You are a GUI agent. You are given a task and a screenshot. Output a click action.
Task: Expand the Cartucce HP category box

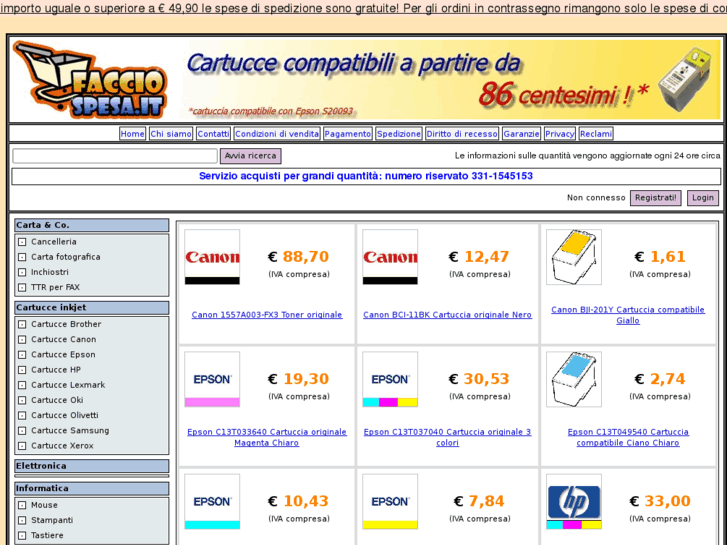tap(22, 370)
